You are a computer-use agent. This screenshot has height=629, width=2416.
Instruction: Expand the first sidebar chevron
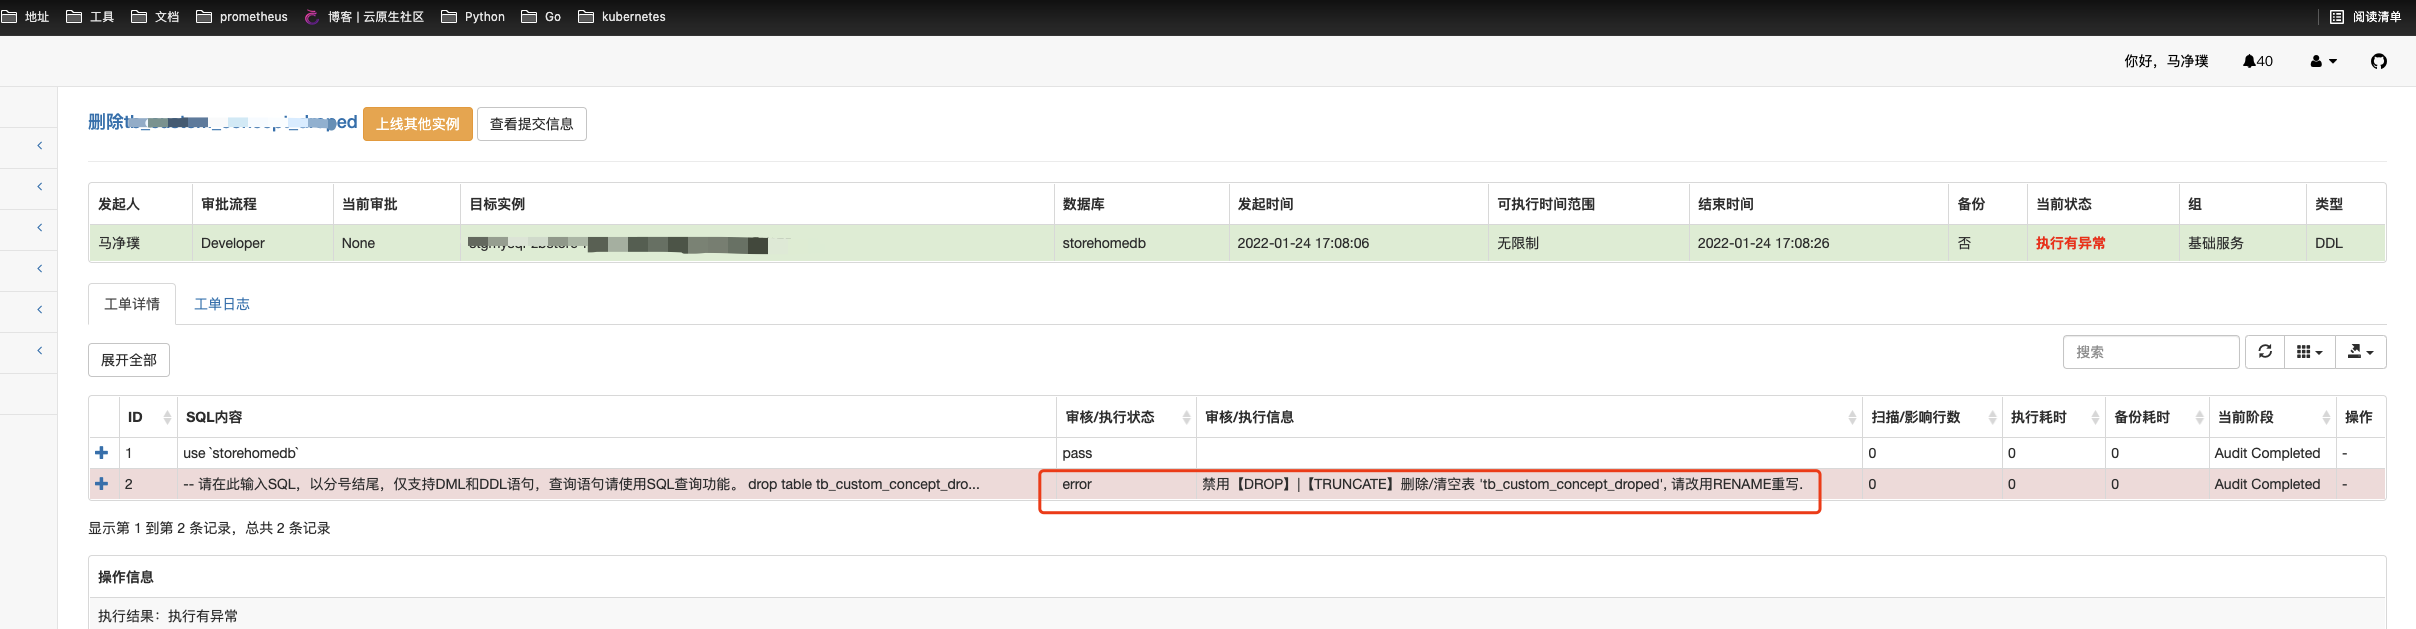[x=40, y=146]
